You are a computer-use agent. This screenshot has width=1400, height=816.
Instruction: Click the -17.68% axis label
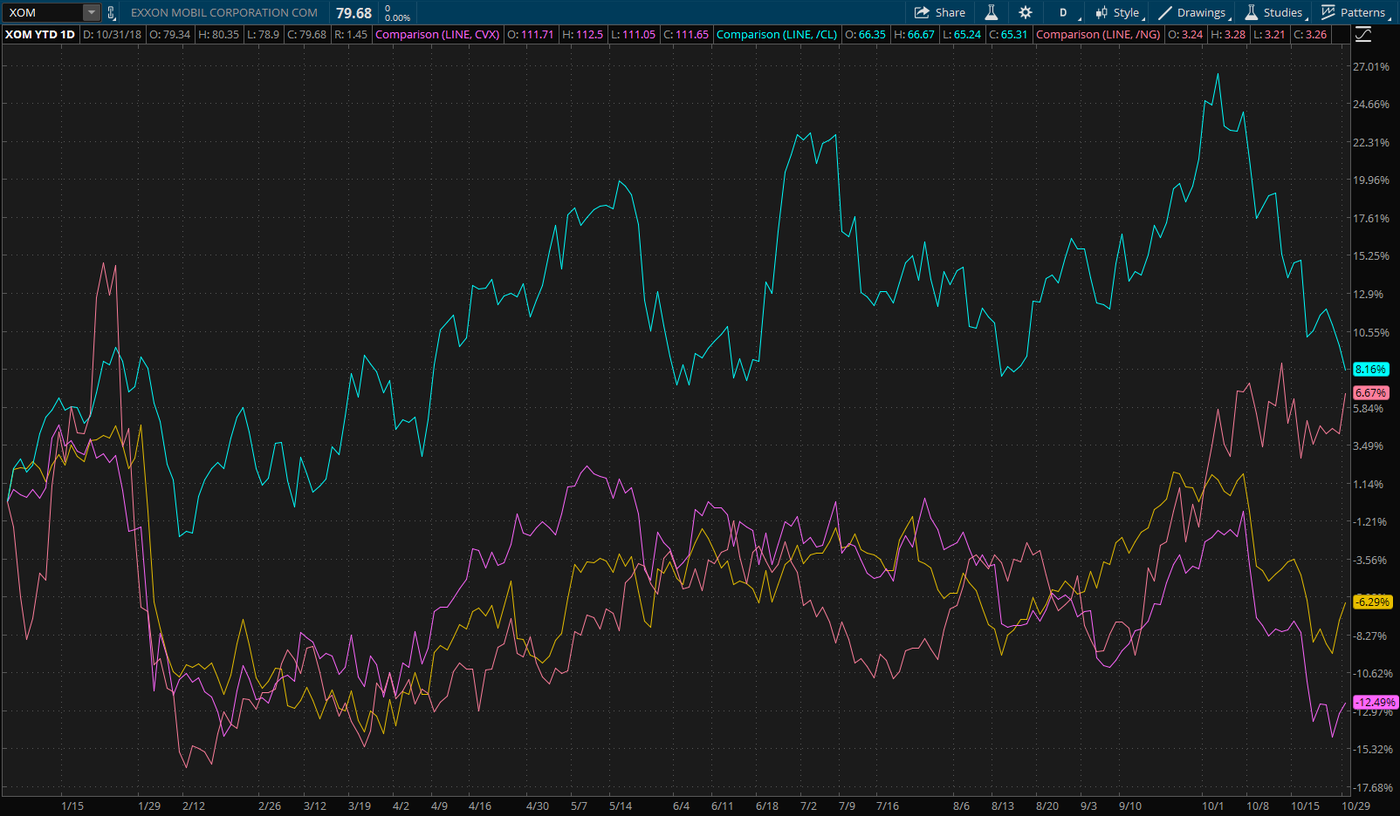(x=1371, y=787)
